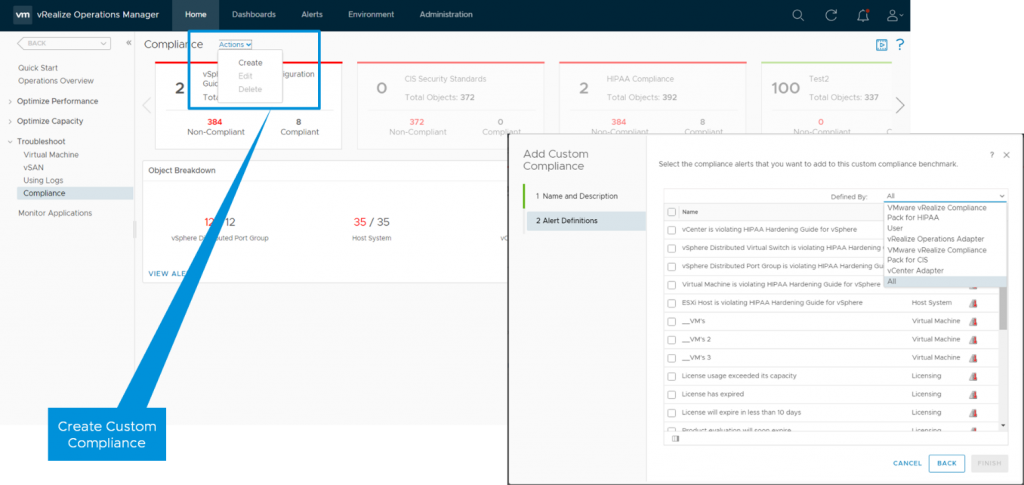Close the Add Custom Compliance dialog
Image resolution: width=1024 pixels, height=485 pixels.
pos(1006,155)
